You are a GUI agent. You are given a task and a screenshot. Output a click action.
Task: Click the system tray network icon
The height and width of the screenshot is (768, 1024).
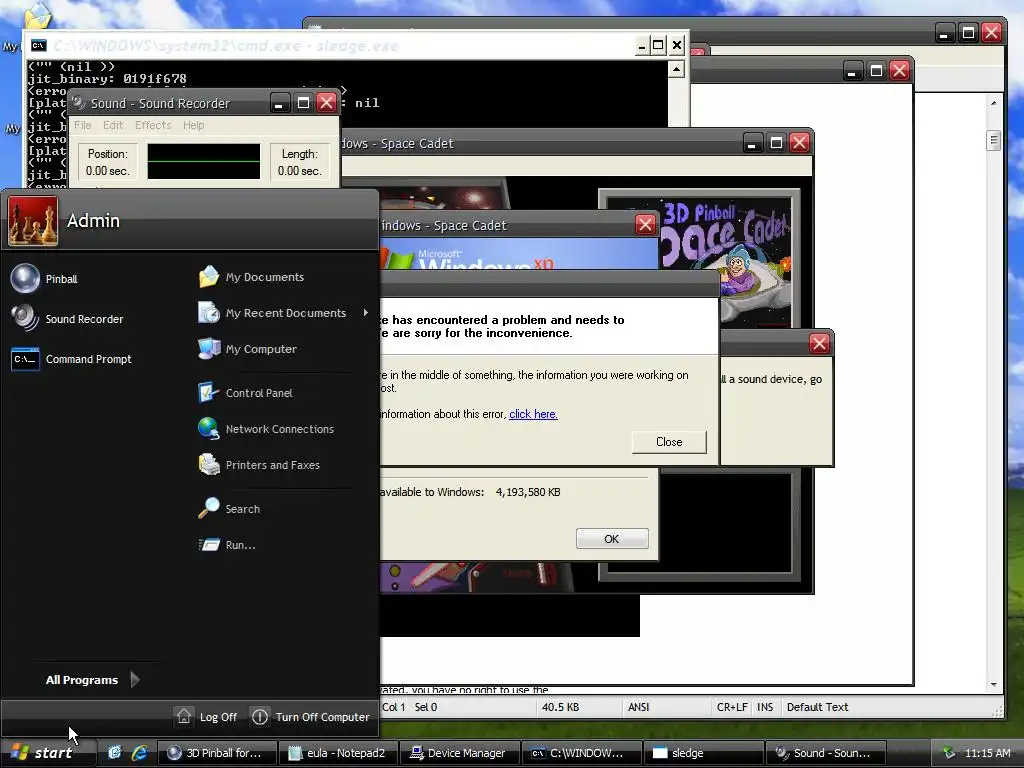949,753
